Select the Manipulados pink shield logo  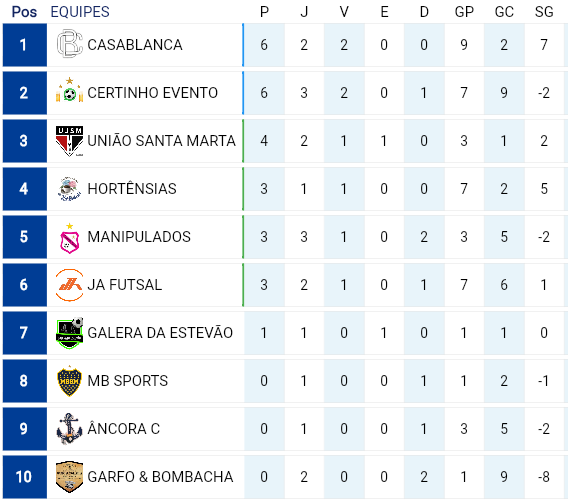point(70,238)
